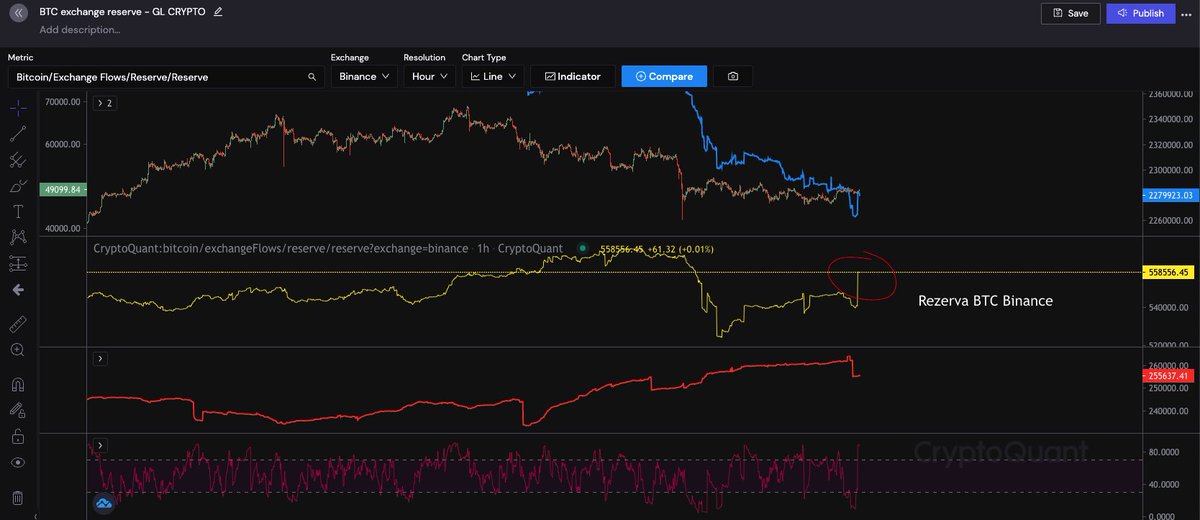Screen dimensions: 1200x520
Task: Select the pitchfork drawing tool
Action: pos(18,159)
